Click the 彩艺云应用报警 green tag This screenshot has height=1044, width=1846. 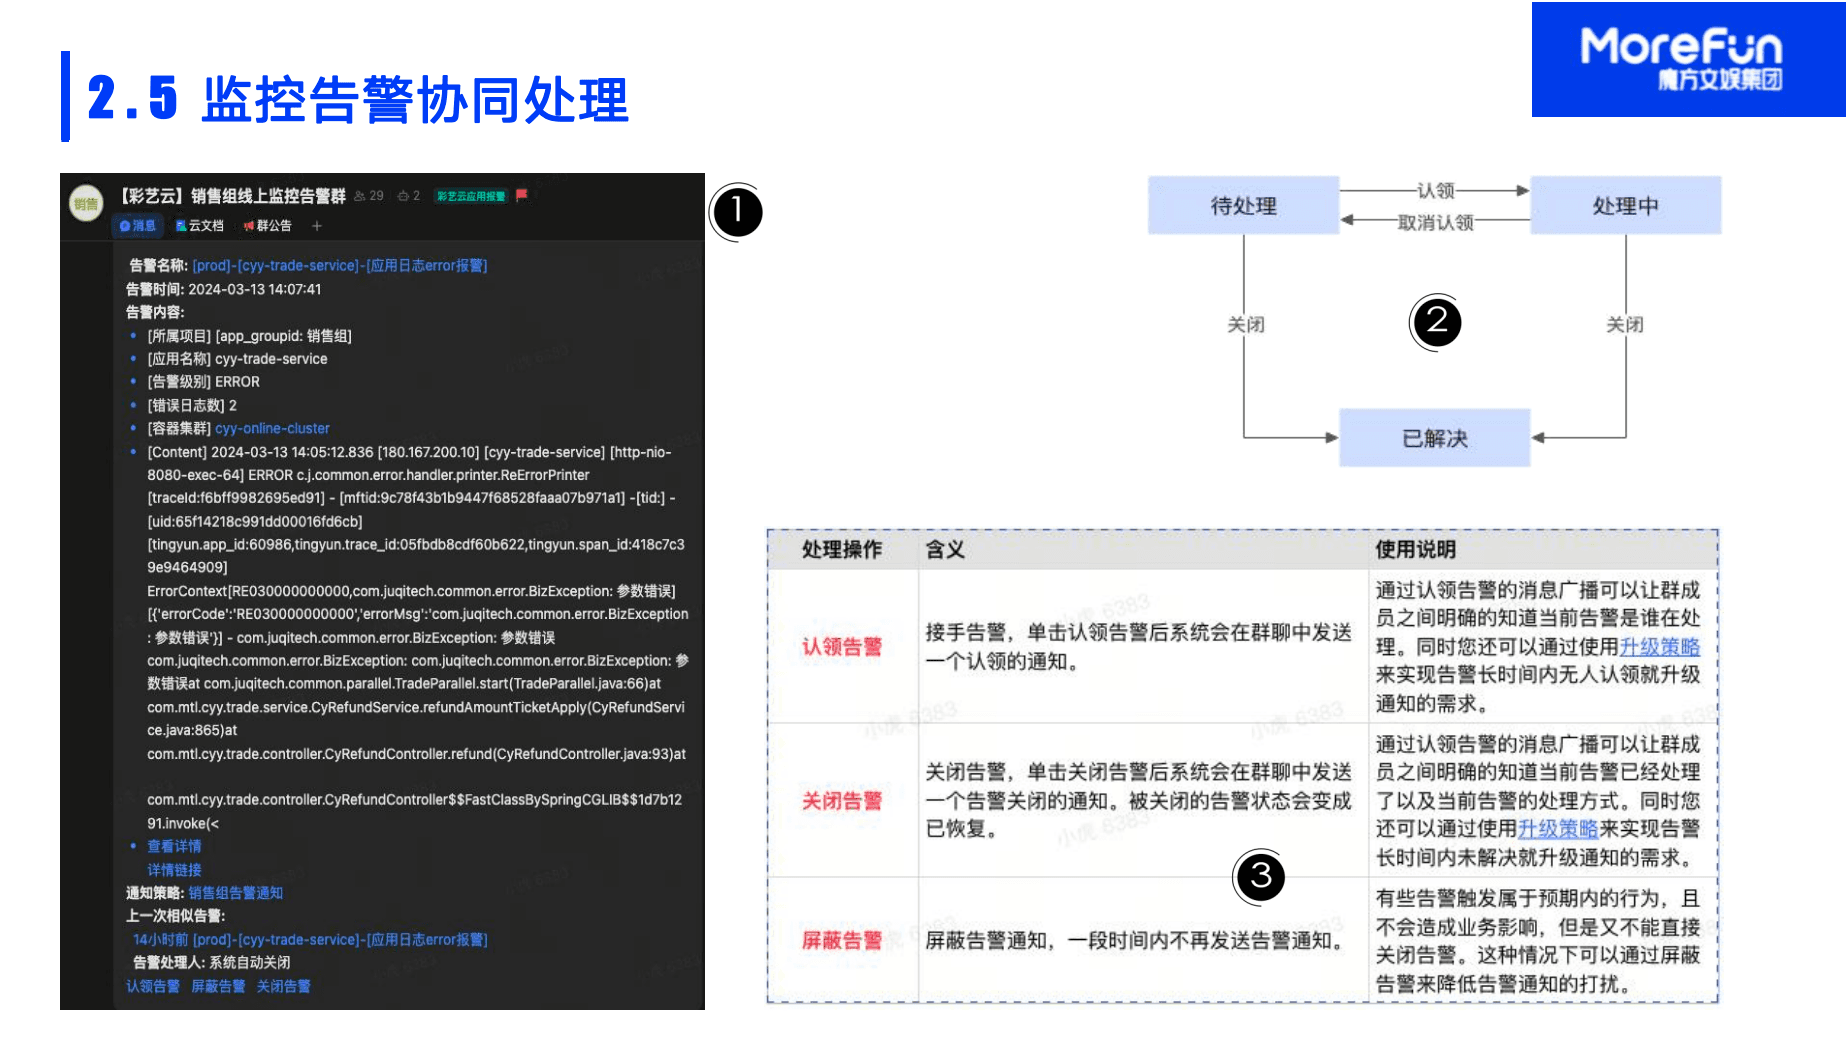[x=471, y=196]
